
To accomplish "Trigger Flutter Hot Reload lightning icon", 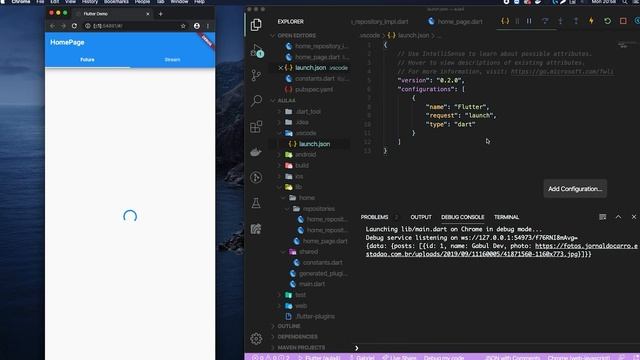I will pyautogui.click(x=591, y=21).
